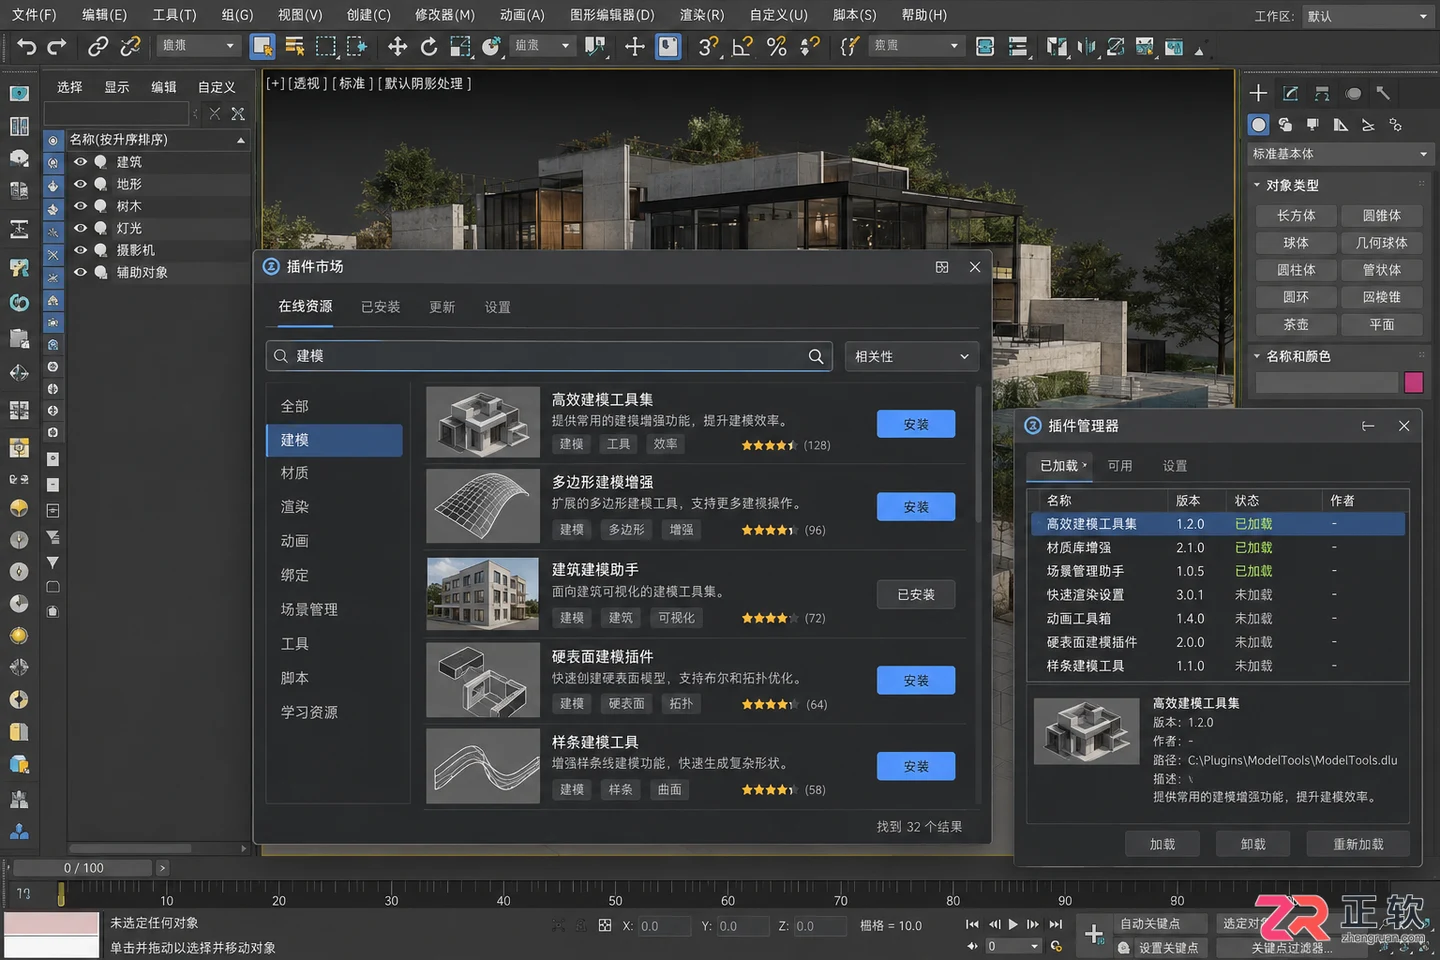The height and width of the screenshot is (960, 1440).
Task: Click the 0 / 100 time slider
Action: pyautogui.click(x=84, y=868)
